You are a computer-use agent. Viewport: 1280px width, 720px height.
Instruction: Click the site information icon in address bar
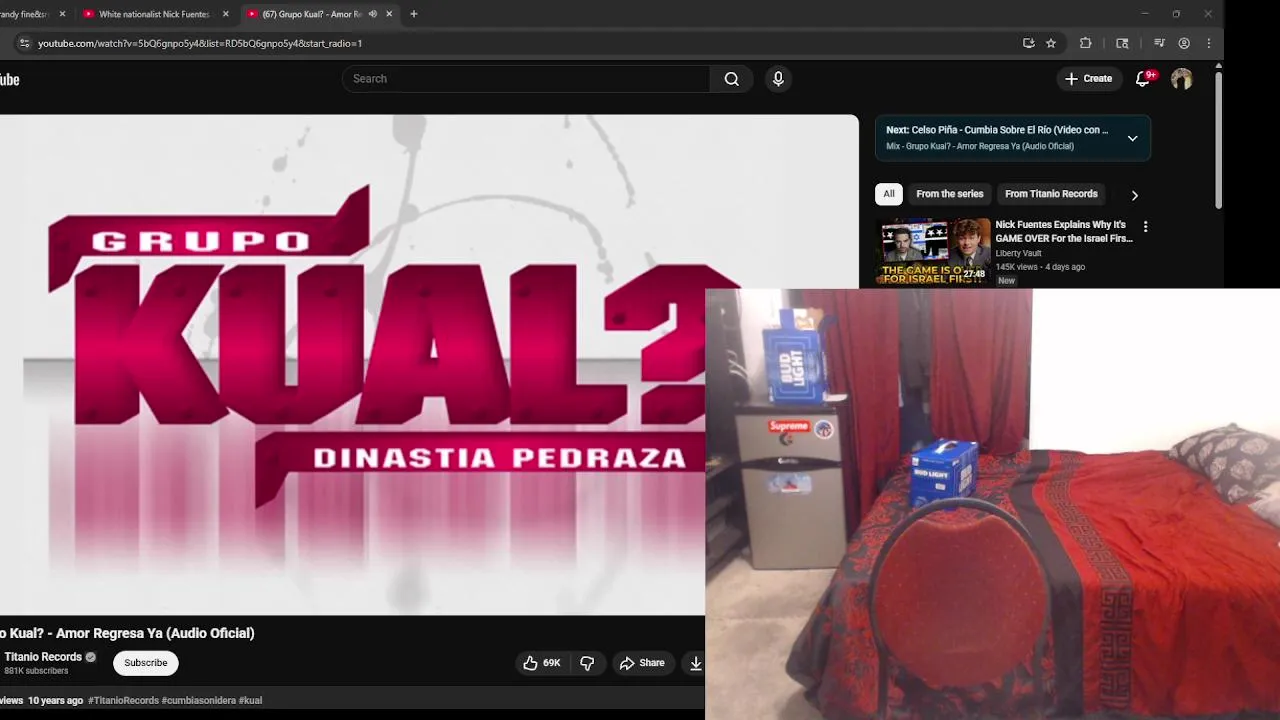pos(24,43)
